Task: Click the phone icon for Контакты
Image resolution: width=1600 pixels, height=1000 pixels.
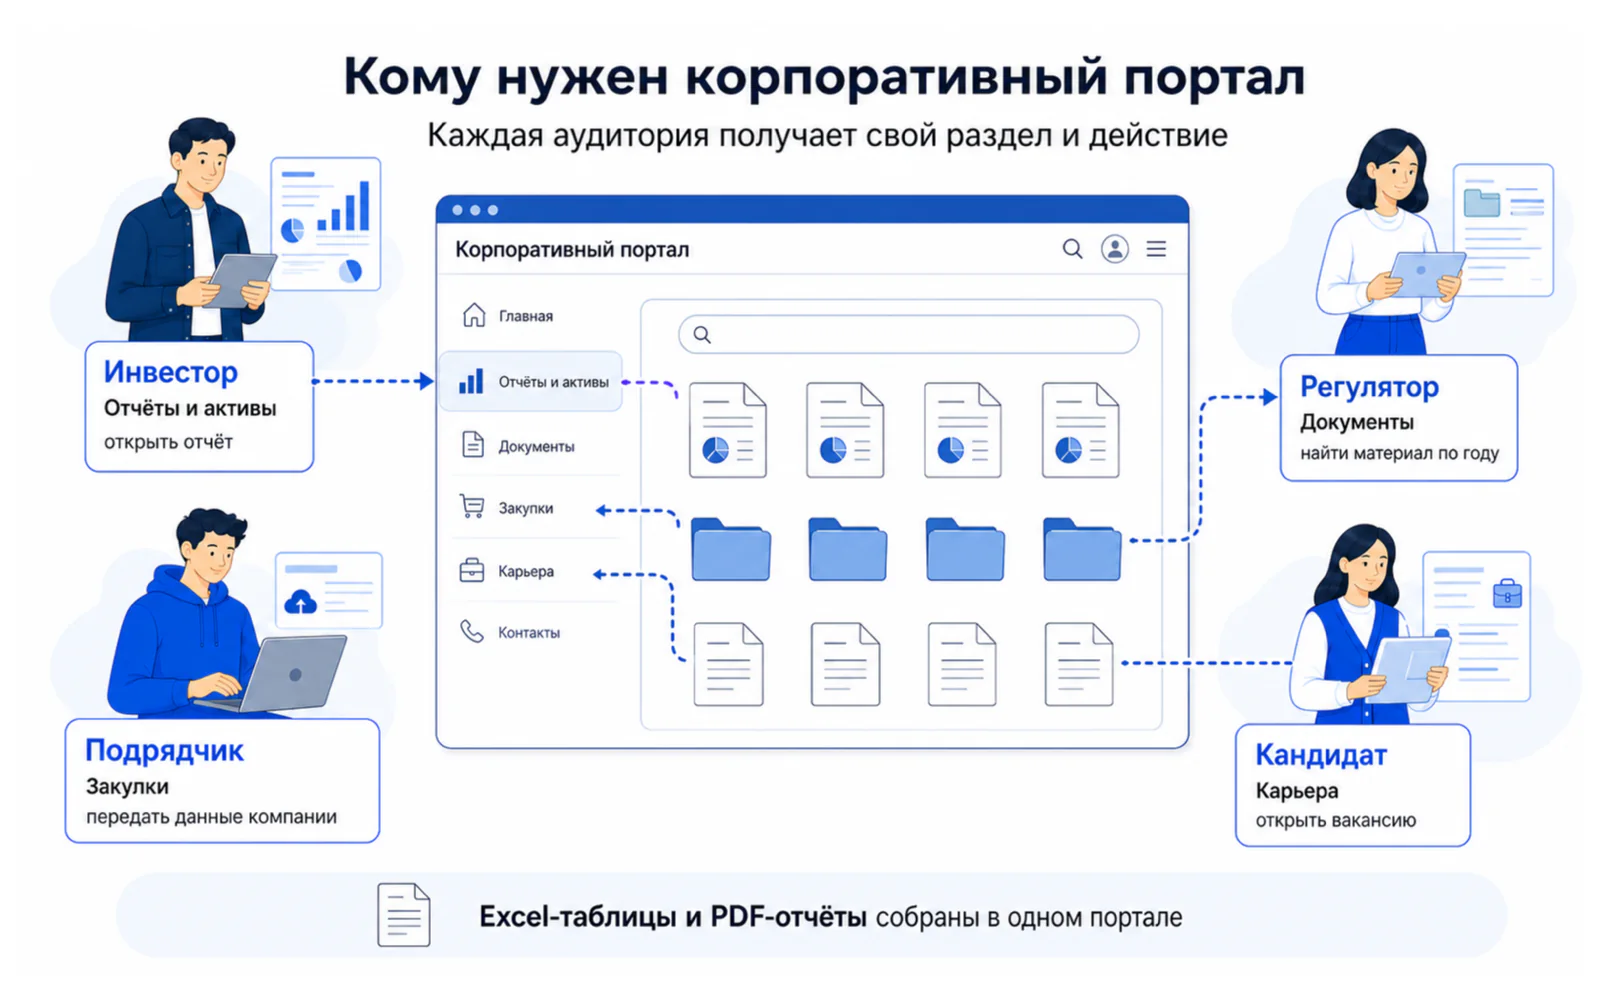Action: 471,632
